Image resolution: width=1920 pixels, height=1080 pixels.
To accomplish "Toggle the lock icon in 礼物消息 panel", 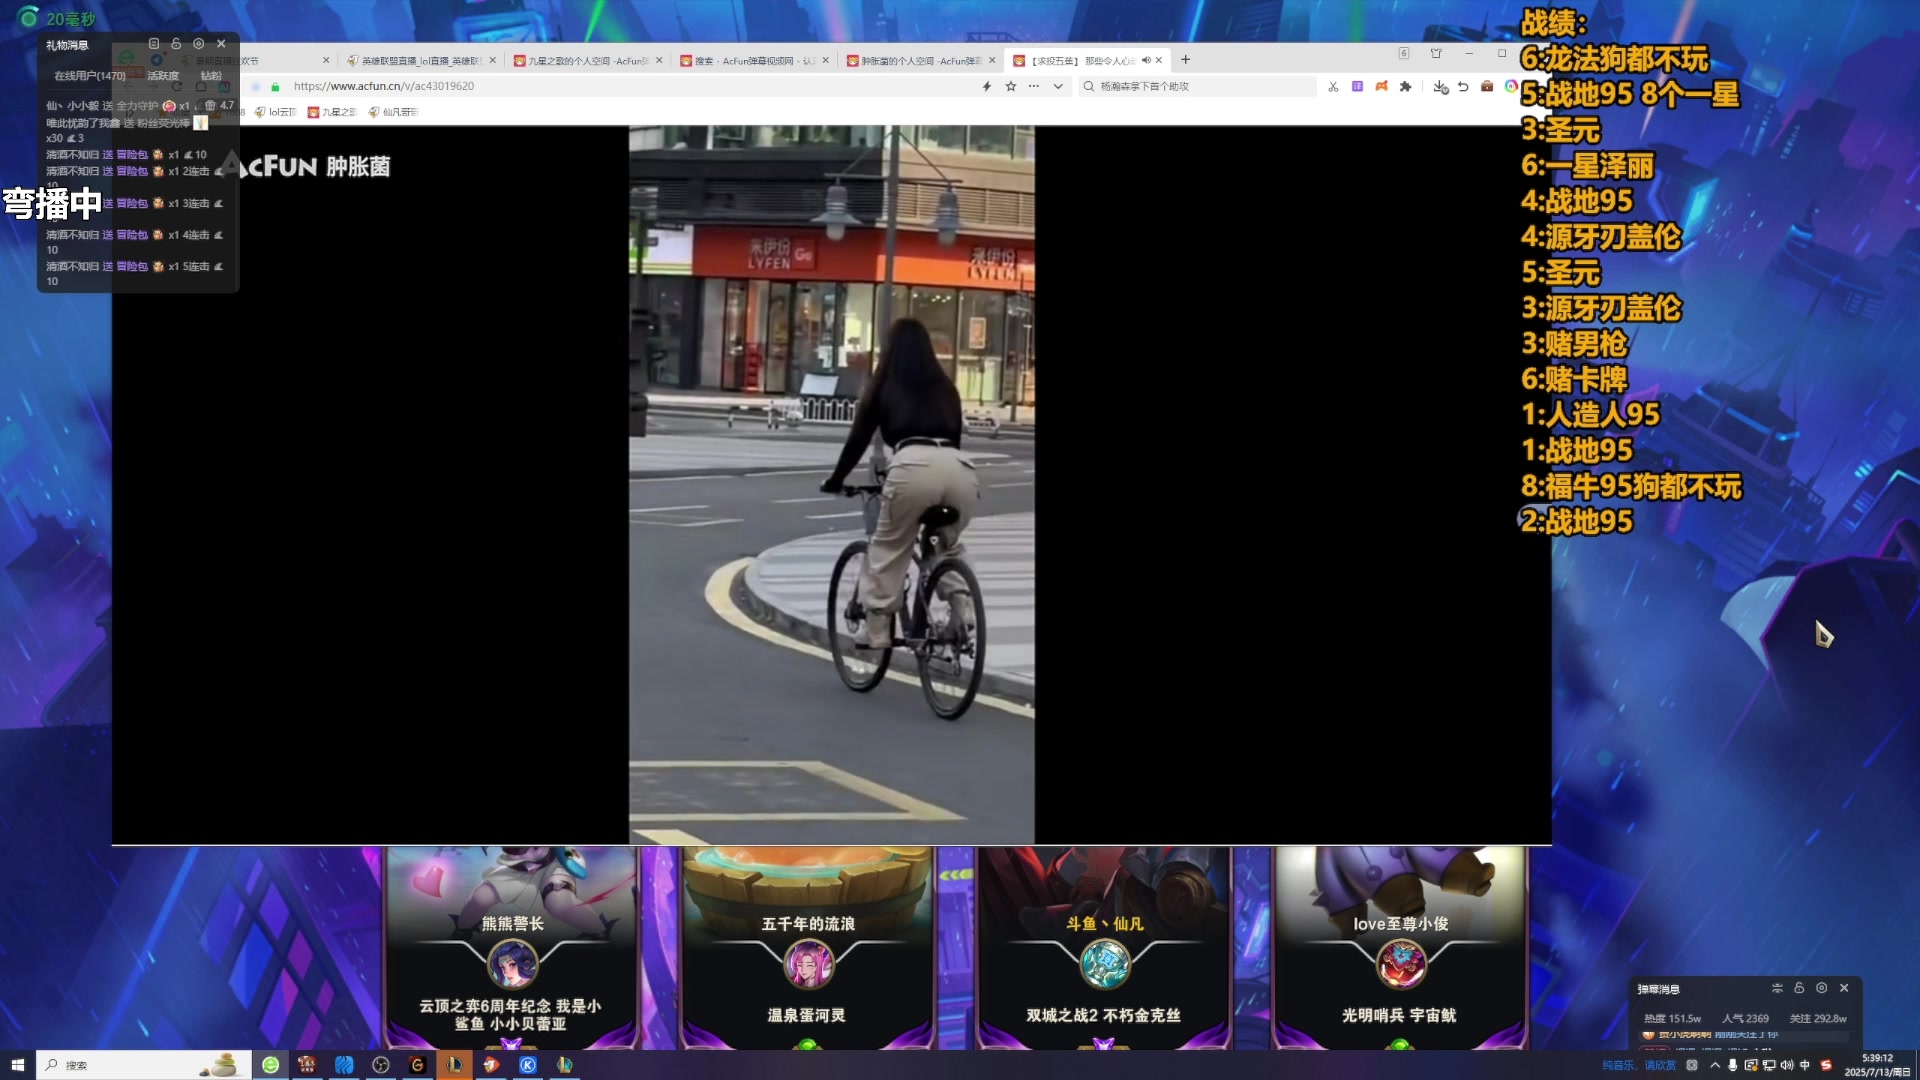I will pos(176,44).
